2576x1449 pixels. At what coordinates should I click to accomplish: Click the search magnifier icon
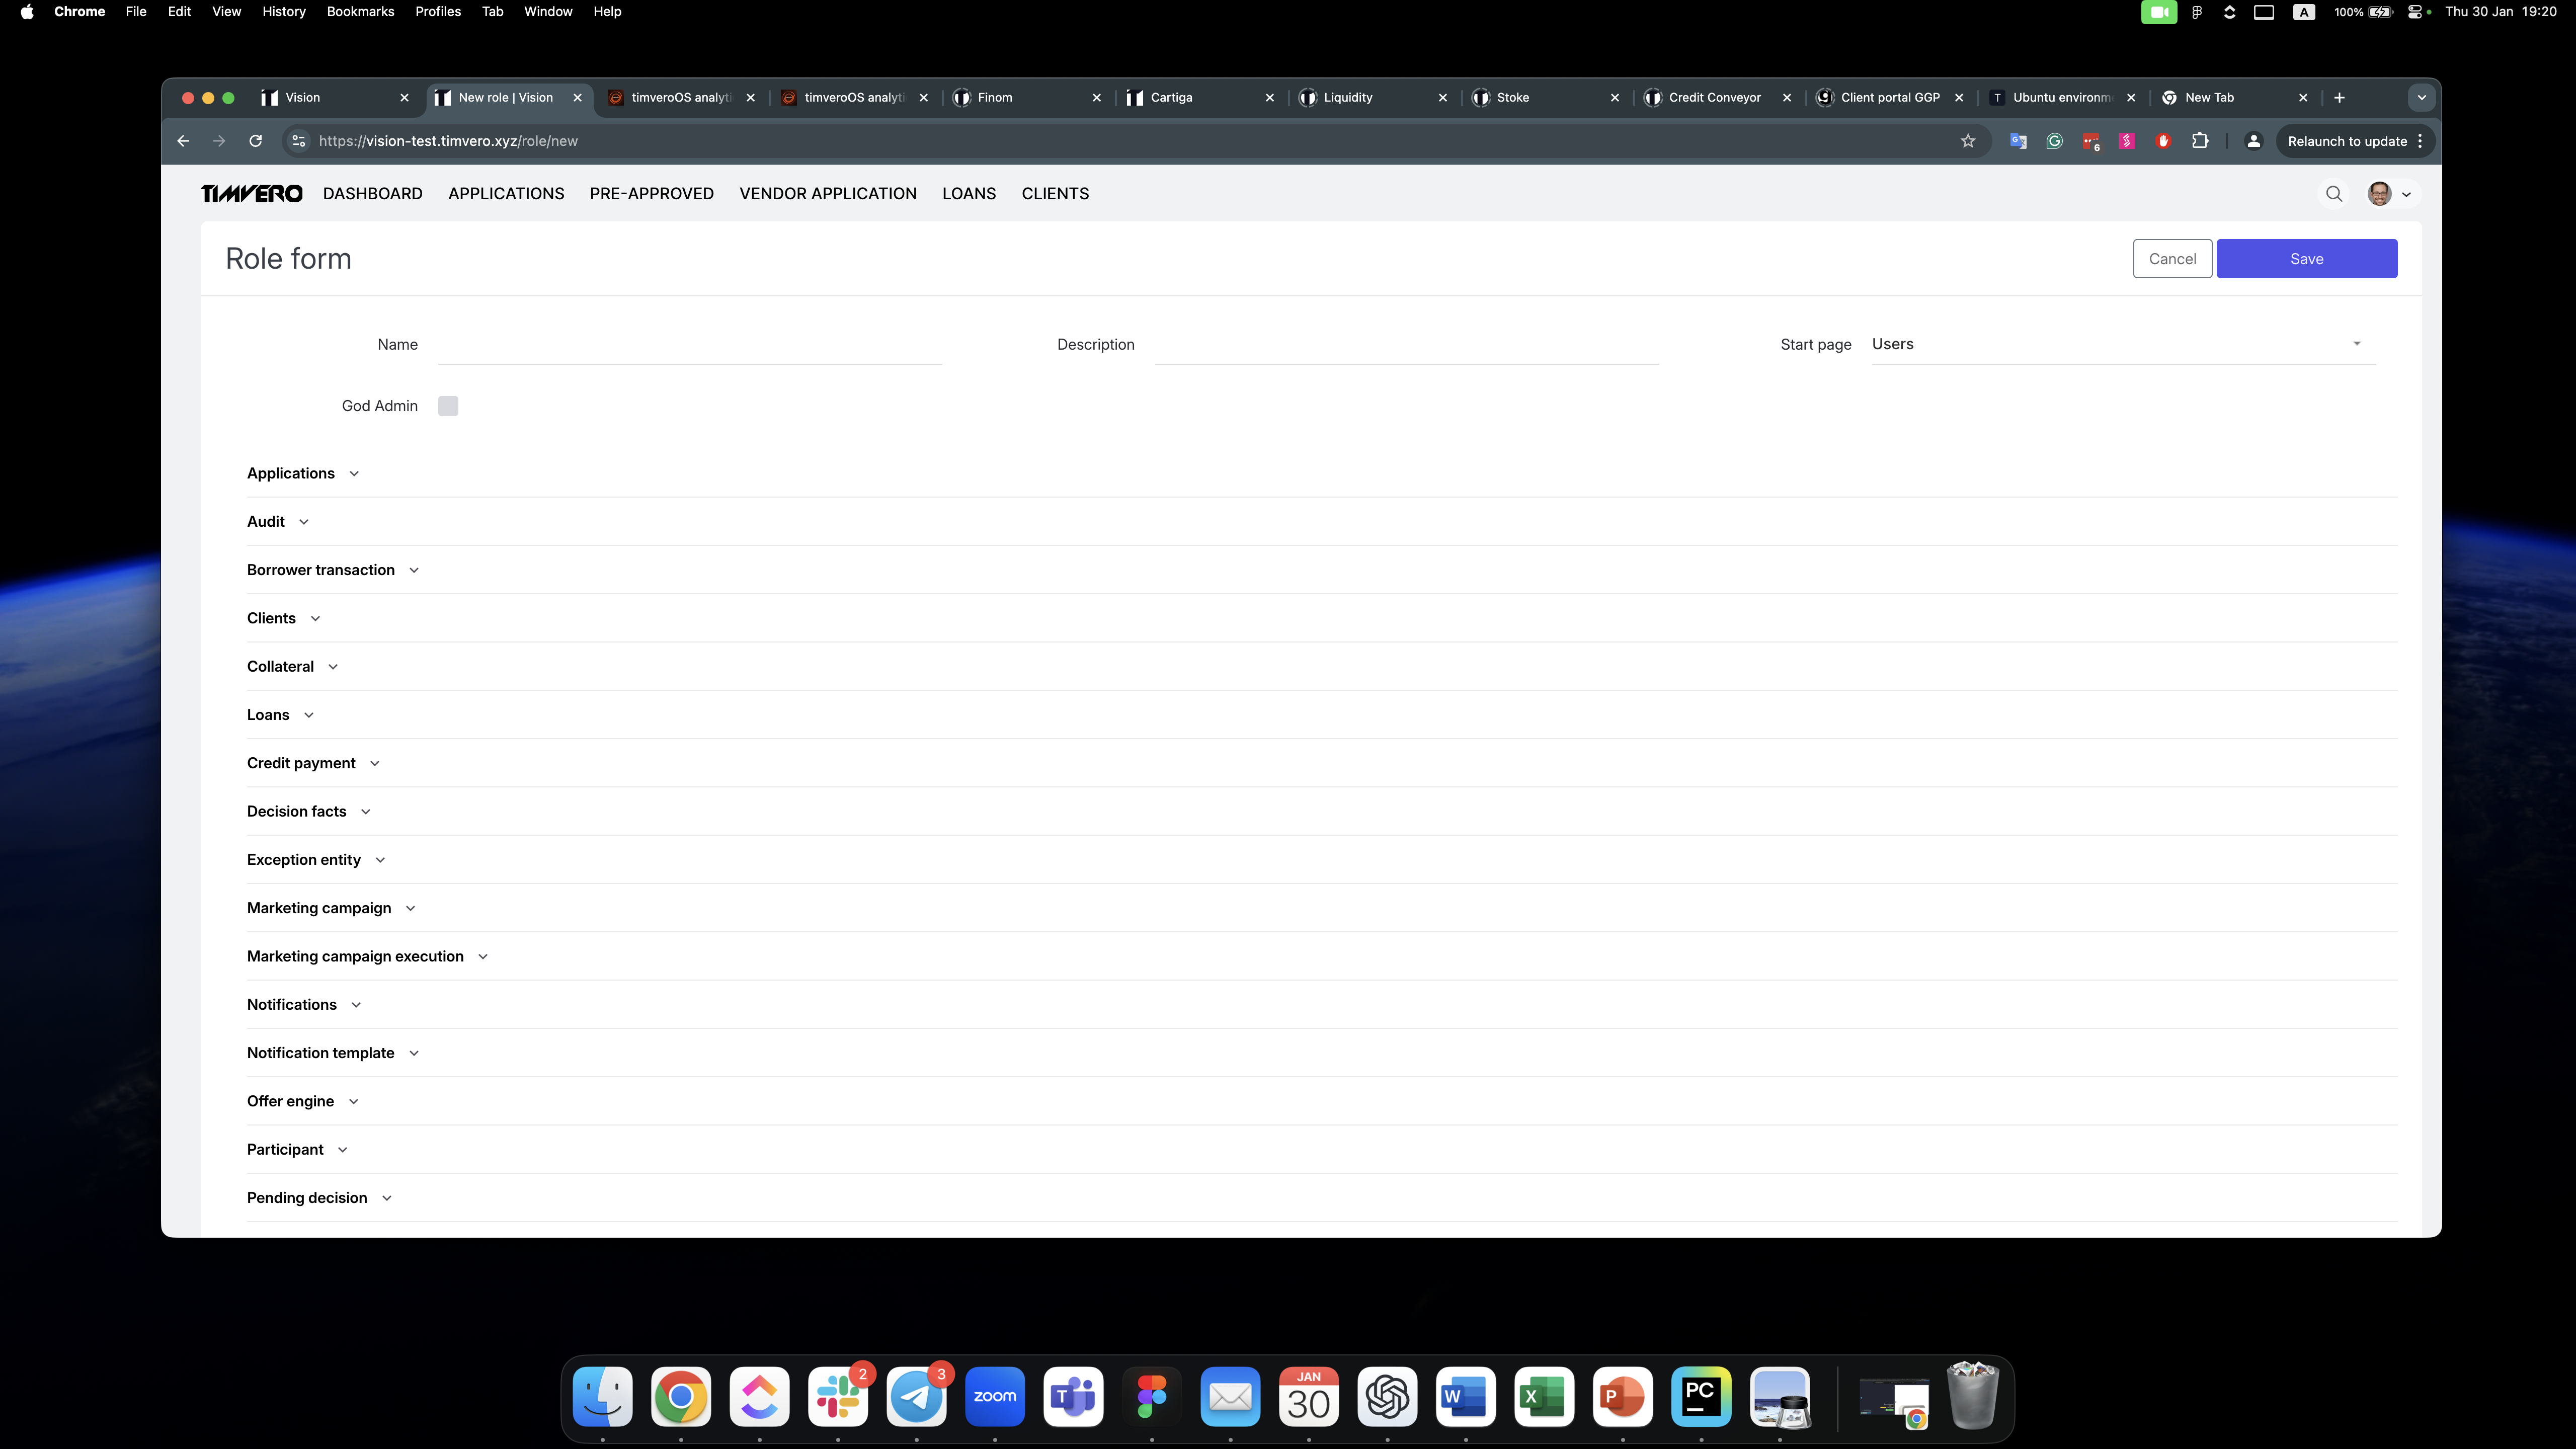click(2334, 194)
